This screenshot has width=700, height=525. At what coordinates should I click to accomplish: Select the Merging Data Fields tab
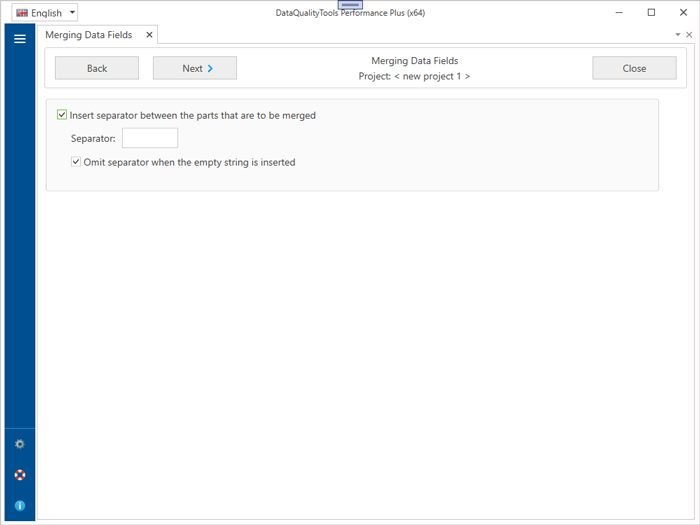[x=88, y=35]
